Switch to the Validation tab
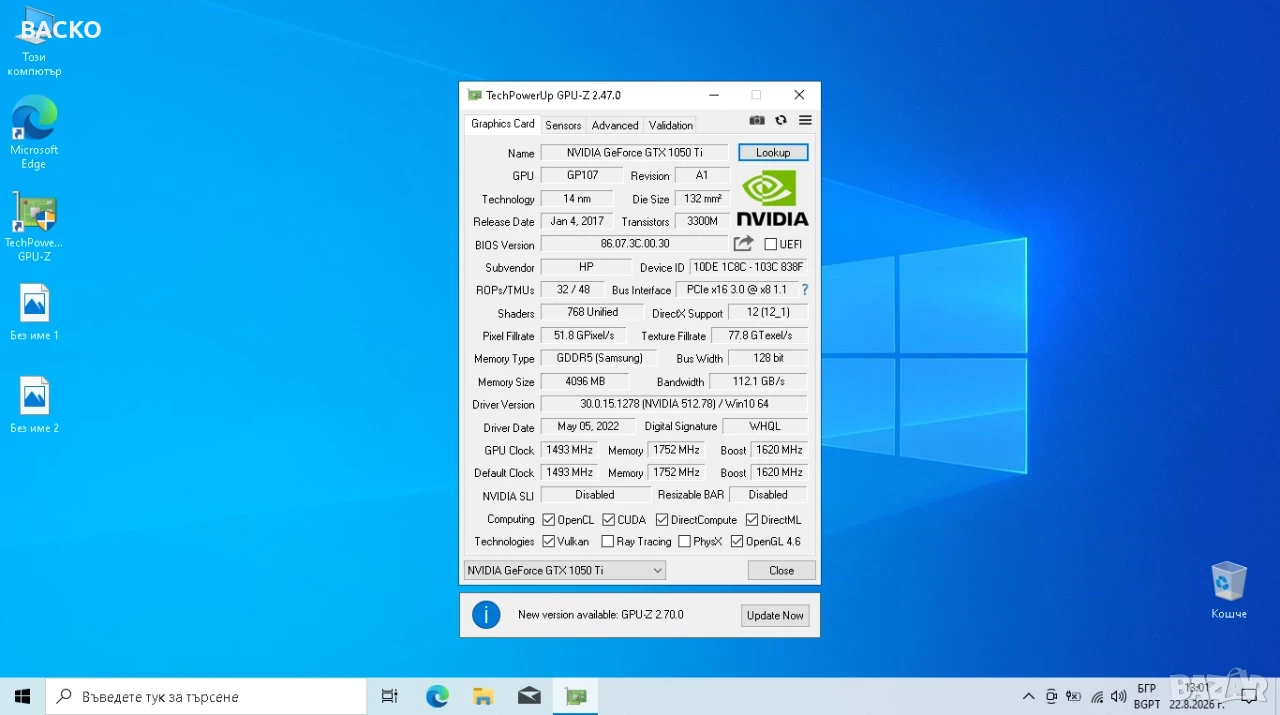Viewport: 1280px width, 715px height. click(x=670, y=125)
